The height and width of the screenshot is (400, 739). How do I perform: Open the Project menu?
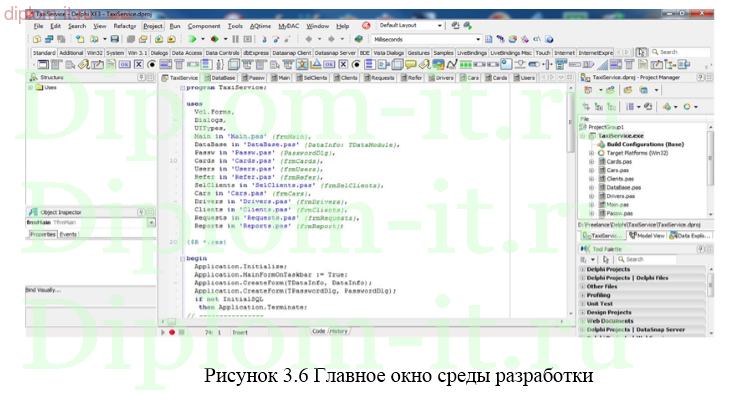point(153,26)
